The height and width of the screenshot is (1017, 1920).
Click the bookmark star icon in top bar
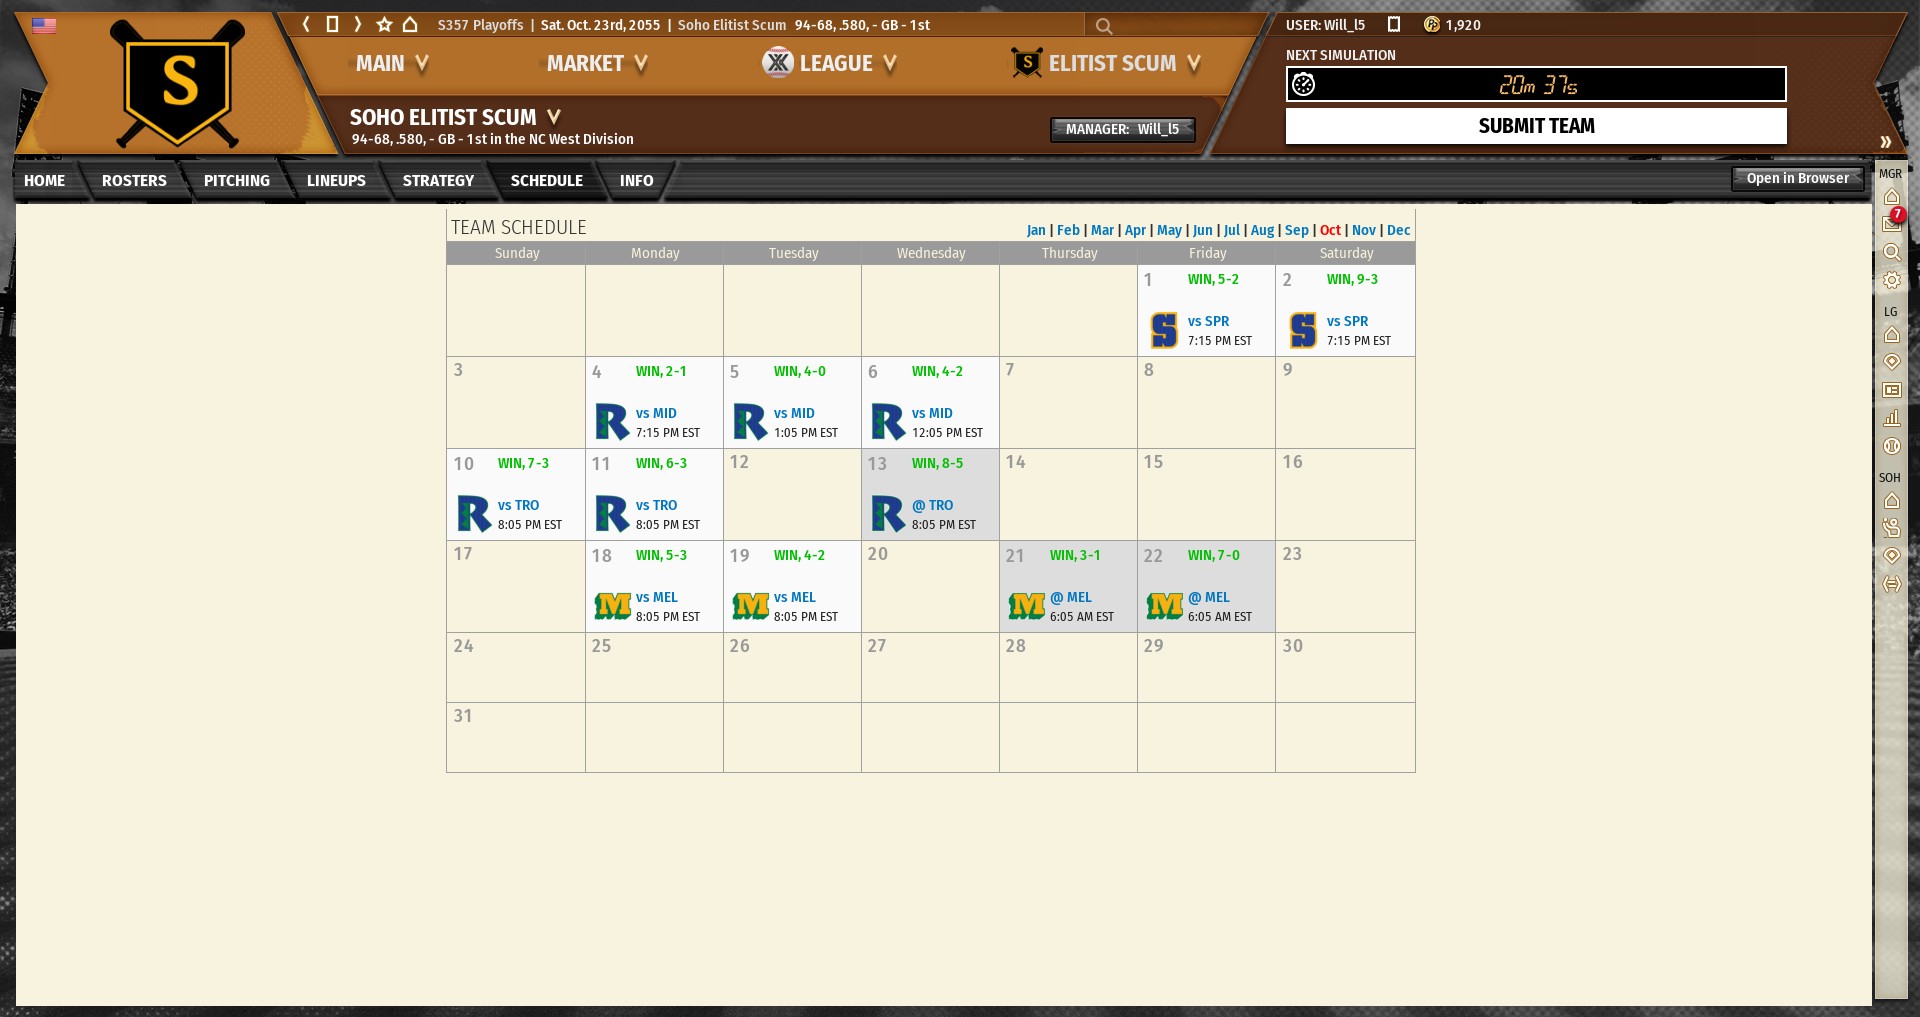[x=384, y=24]
